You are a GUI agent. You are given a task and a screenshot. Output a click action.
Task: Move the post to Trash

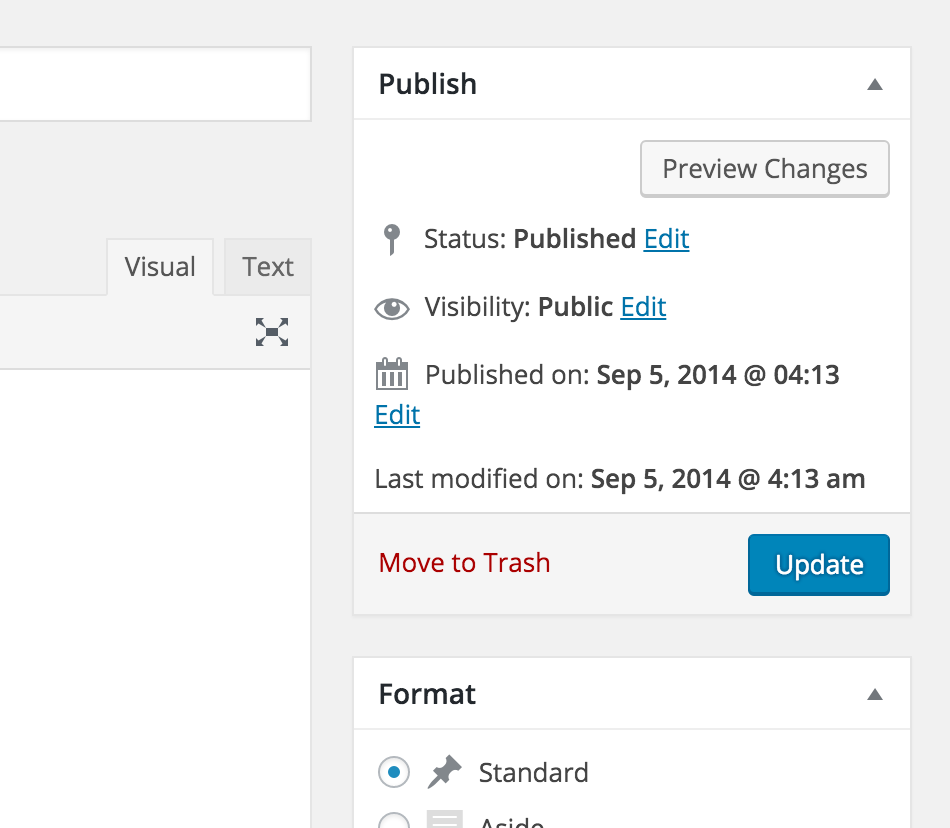464,563
